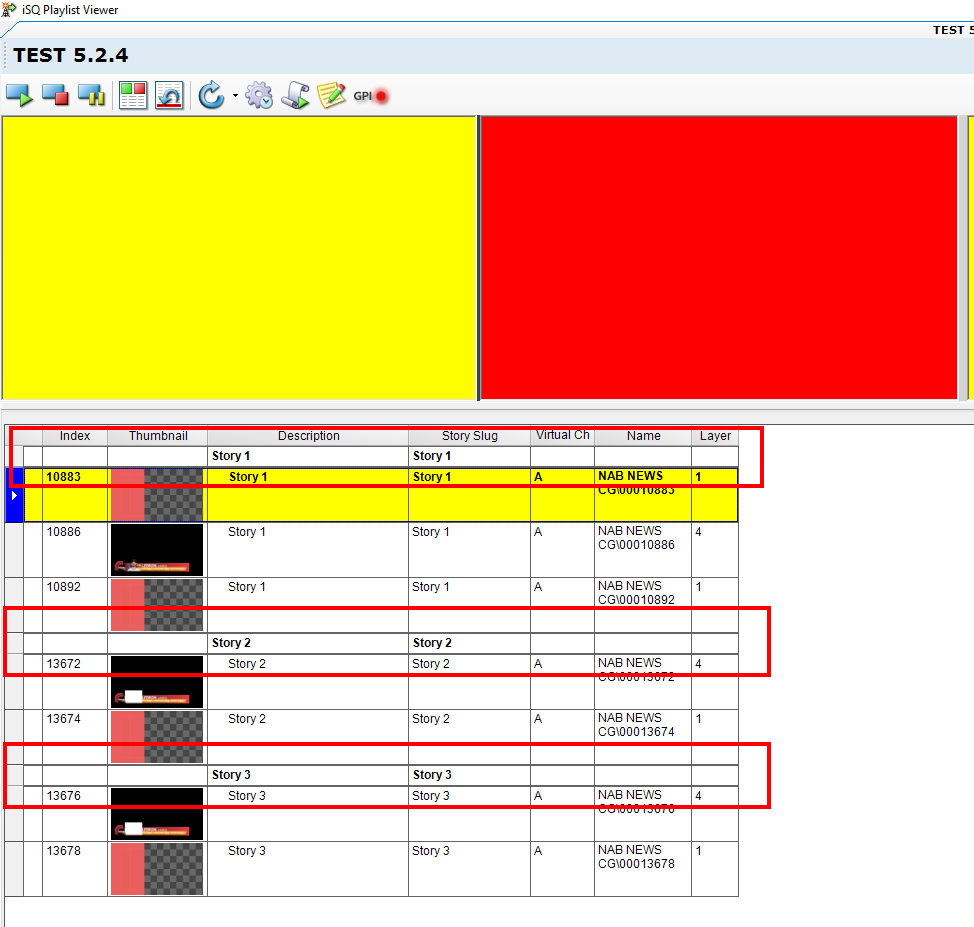Viewport: 974px width, 927px height.
Task: Click the stop playlist toolbar icon
Action: tap(55, 96)
